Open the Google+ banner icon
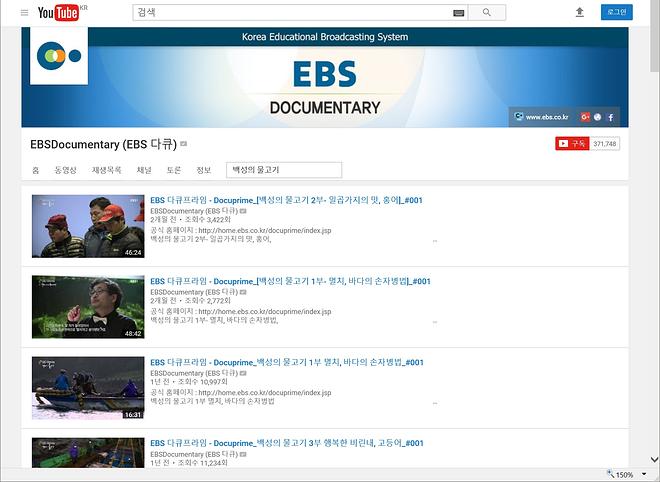 (x=585, y=117)
